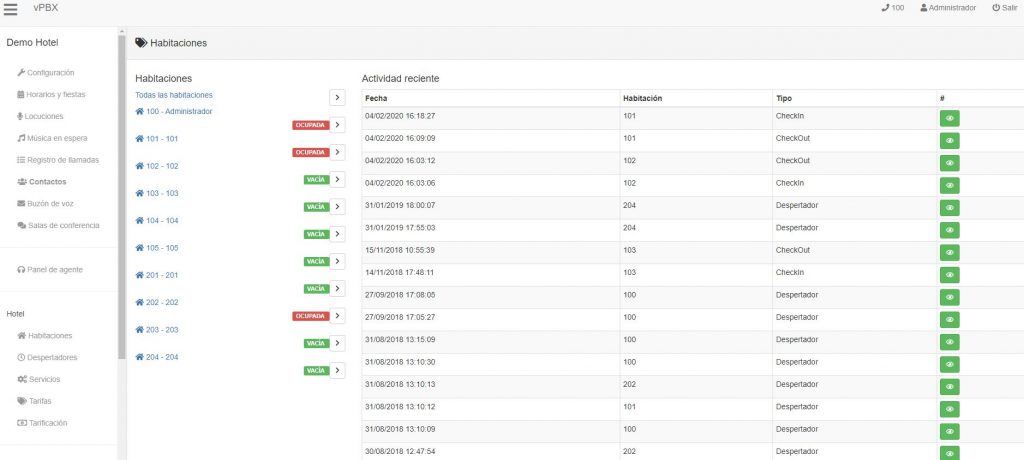This screenshot has height=460, width=1024.
Task: Click the sidebar vertical scrollbar
Action: pyautogui.click(x=121, y=200)
